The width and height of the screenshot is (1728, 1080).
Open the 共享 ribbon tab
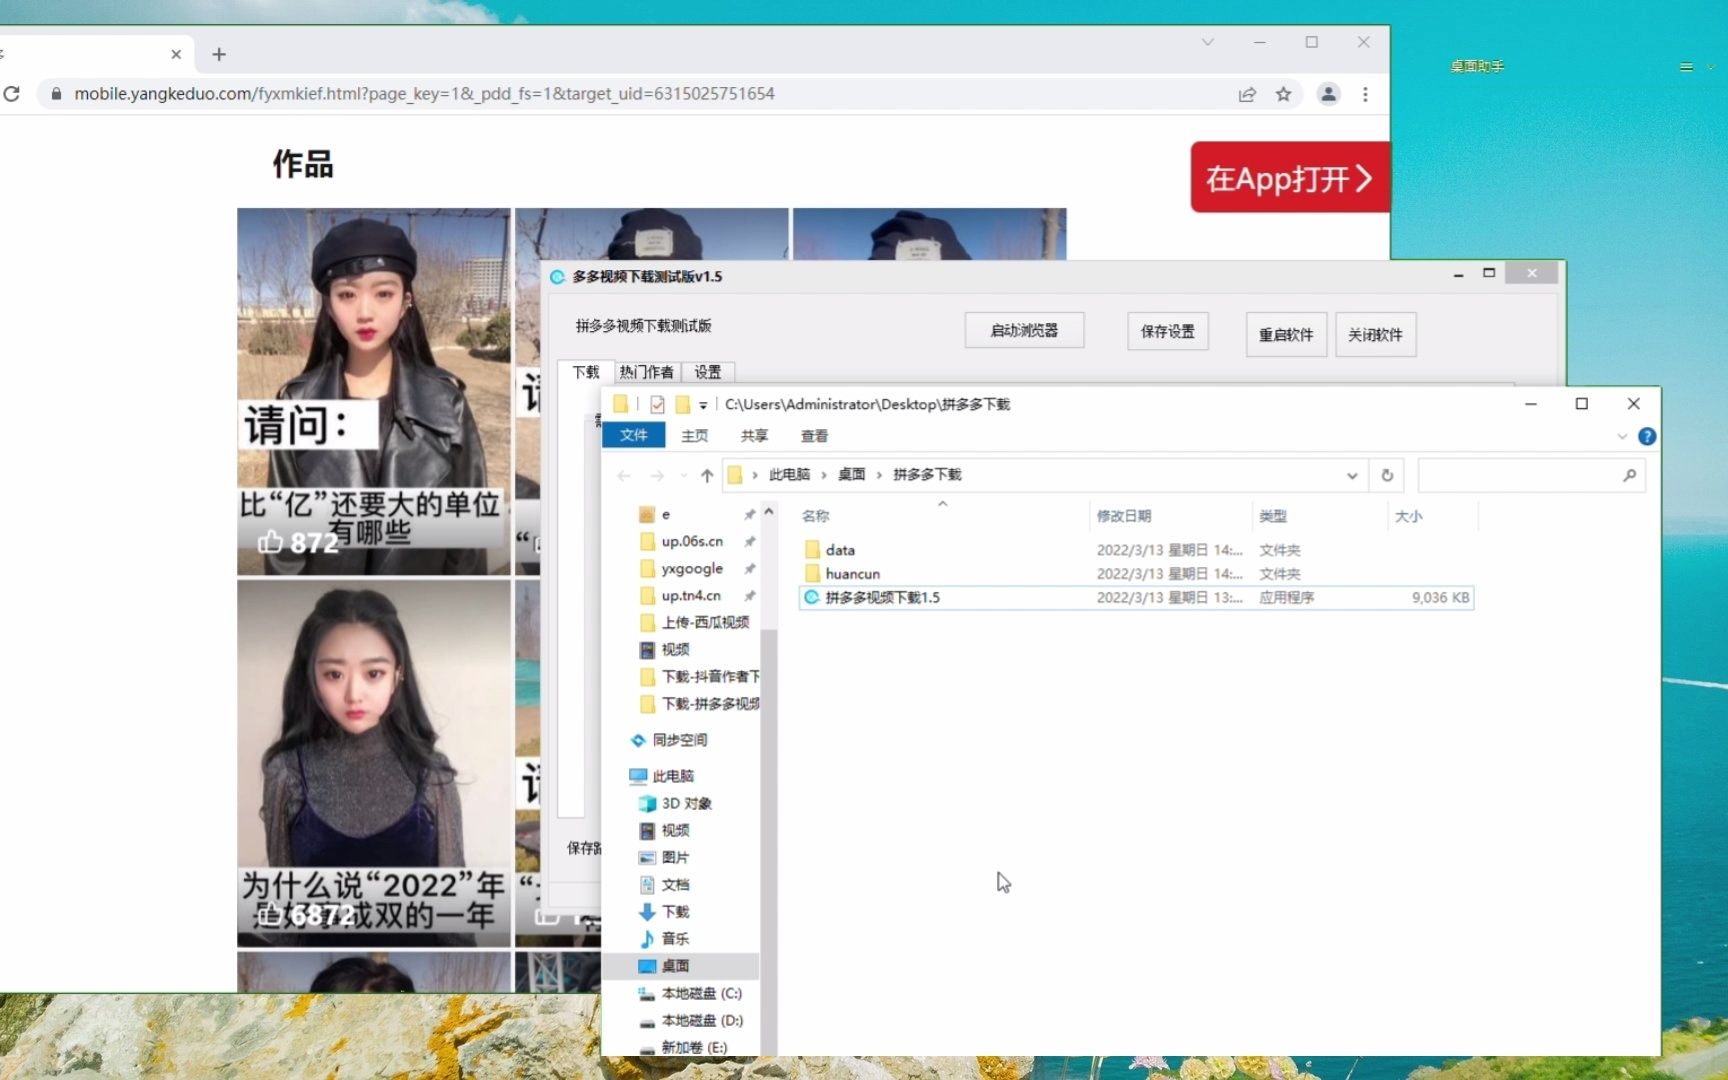tap(754, 436)
